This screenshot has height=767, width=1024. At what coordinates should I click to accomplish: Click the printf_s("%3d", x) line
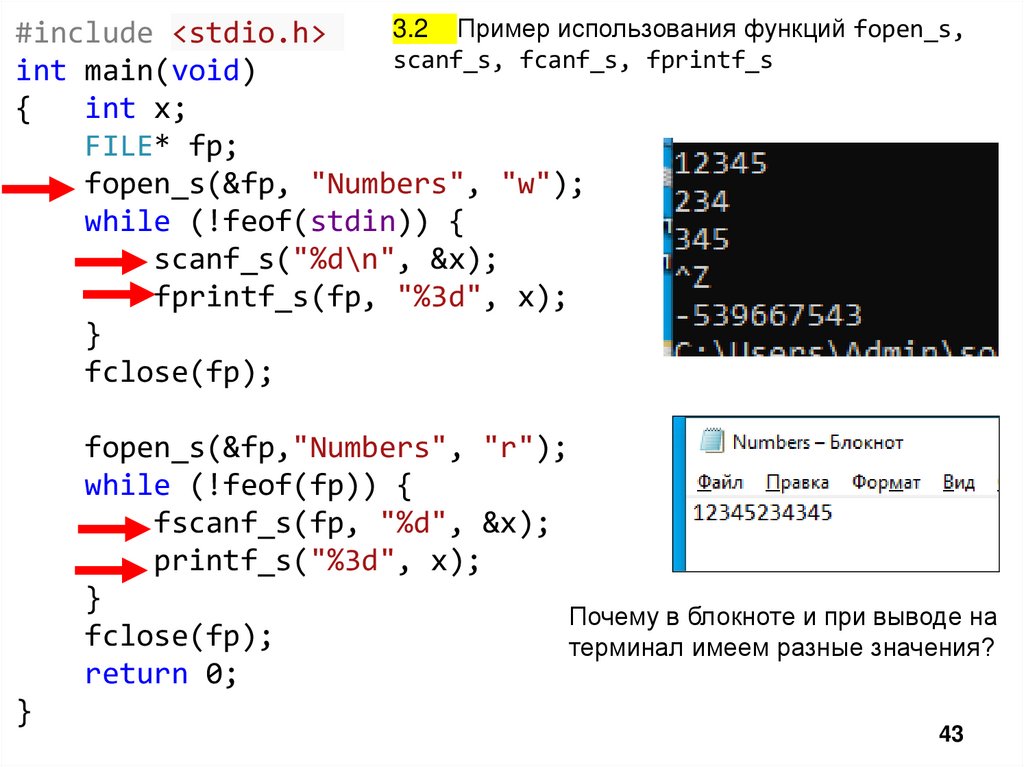(317, 561)
